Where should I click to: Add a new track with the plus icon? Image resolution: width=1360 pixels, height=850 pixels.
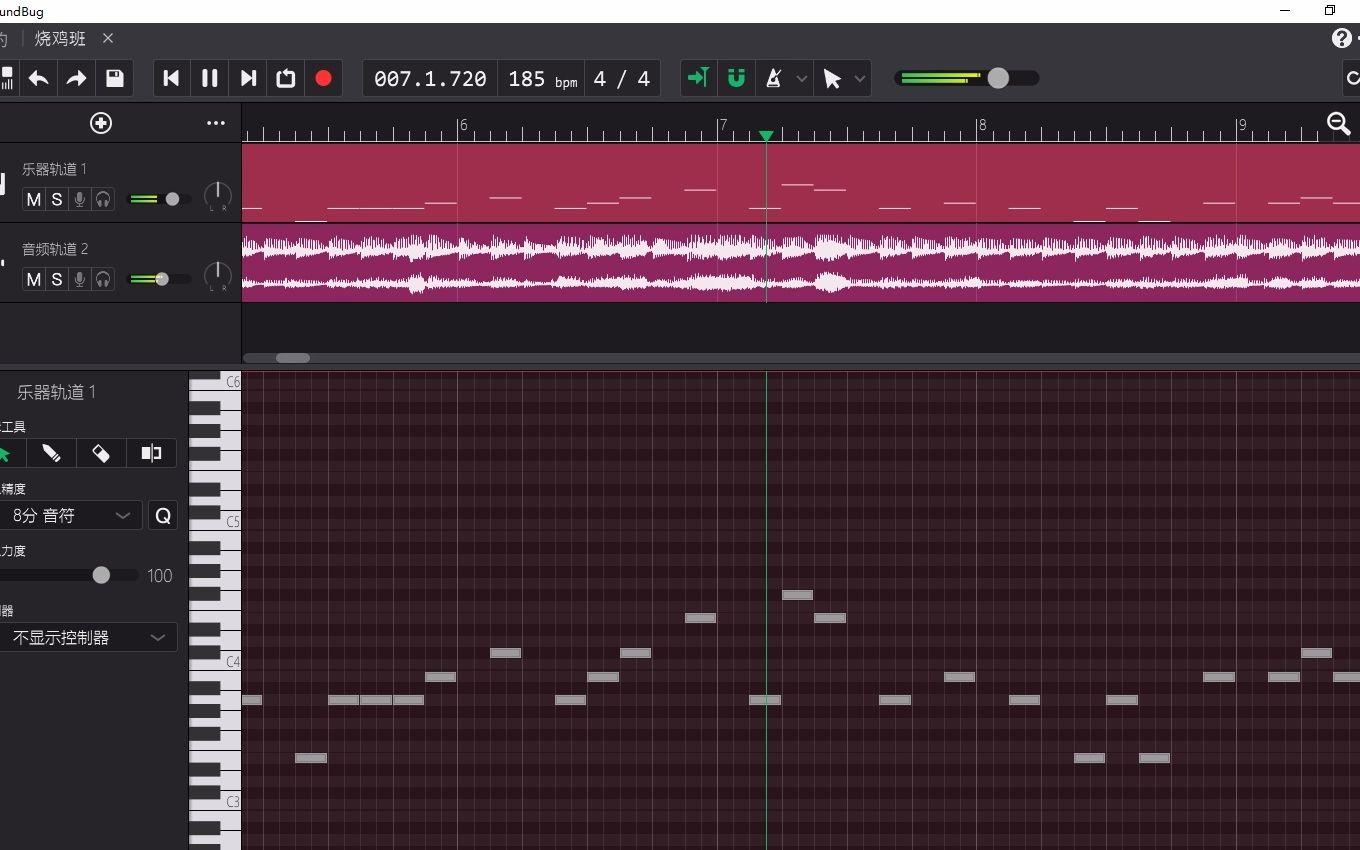101,123
